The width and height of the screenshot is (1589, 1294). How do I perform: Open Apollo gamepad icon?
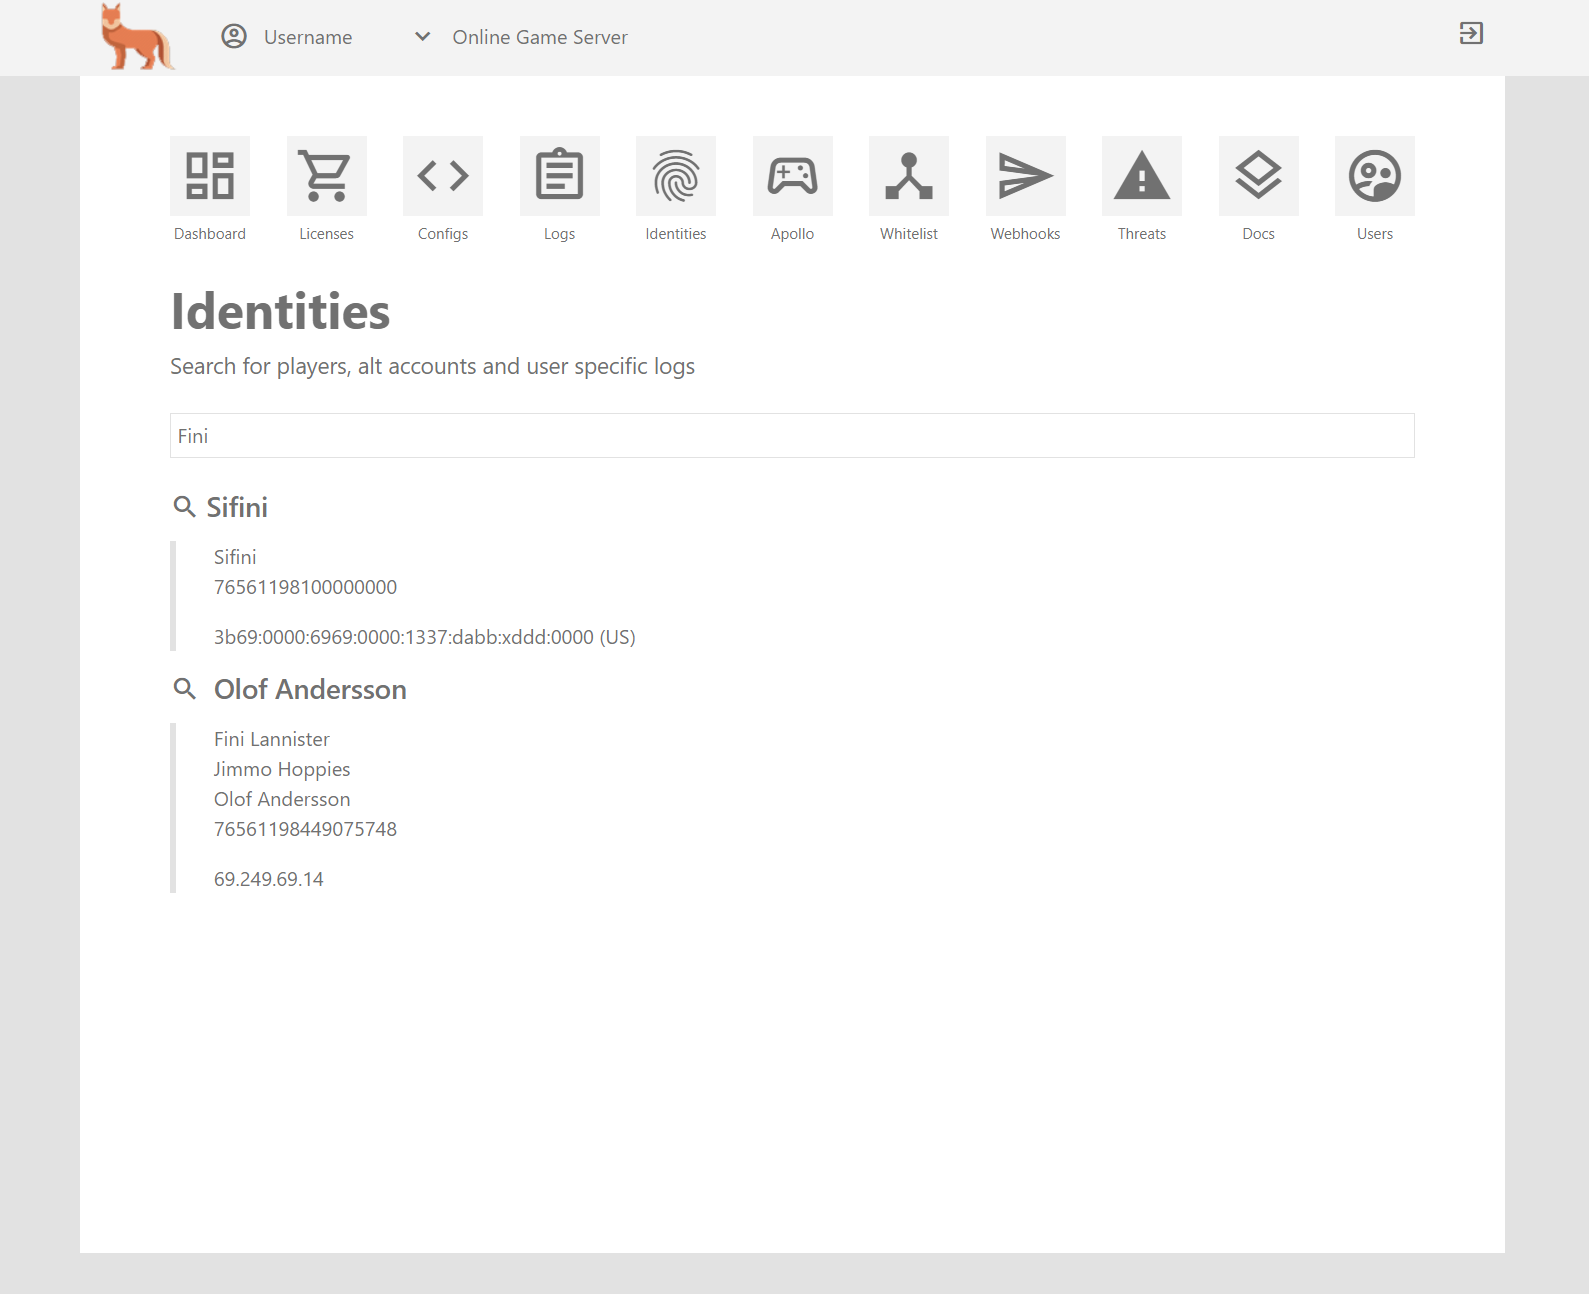pos(792,176)
